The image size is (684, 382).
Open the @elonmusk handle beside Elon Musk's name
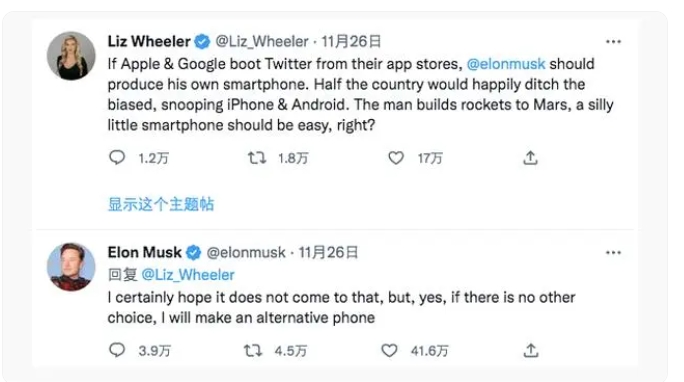pyautogui.click(x=246, y=252)
